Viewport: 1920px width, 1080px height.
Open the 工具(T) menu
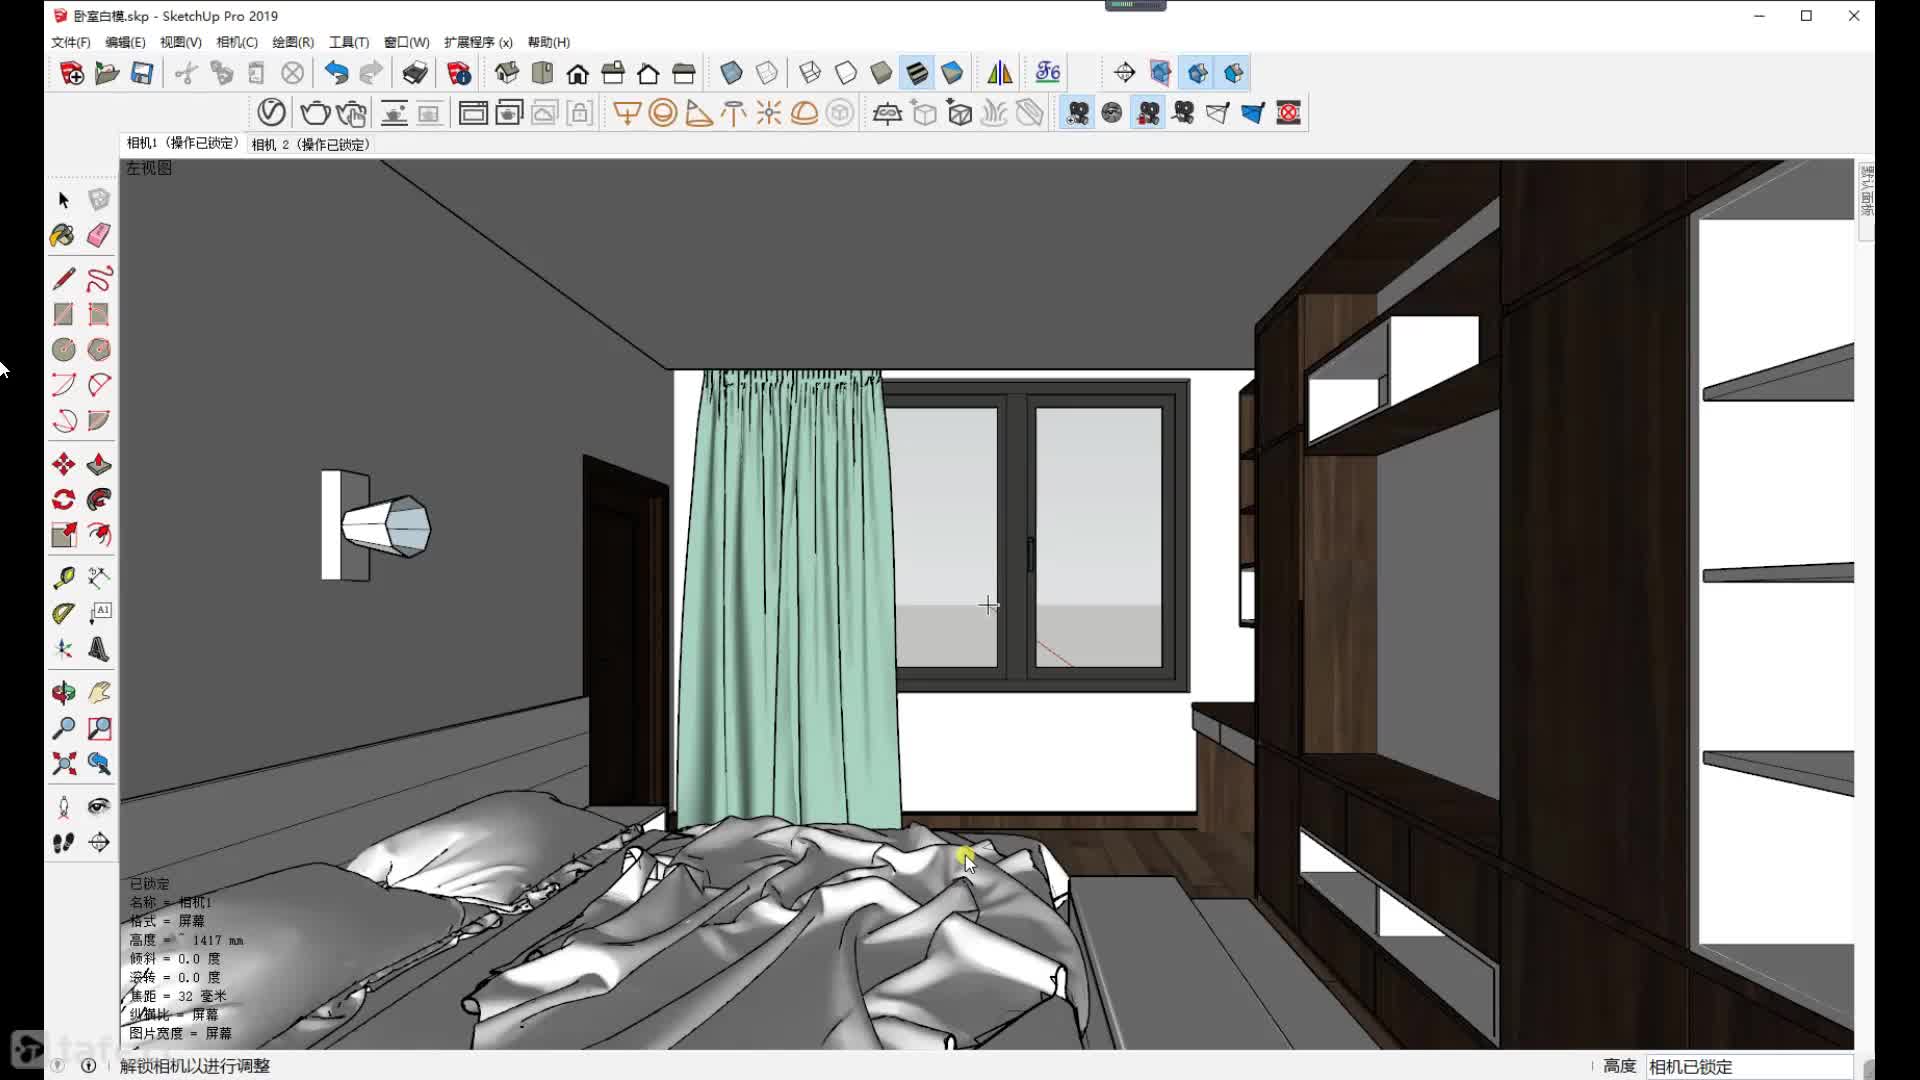point(349,42)
